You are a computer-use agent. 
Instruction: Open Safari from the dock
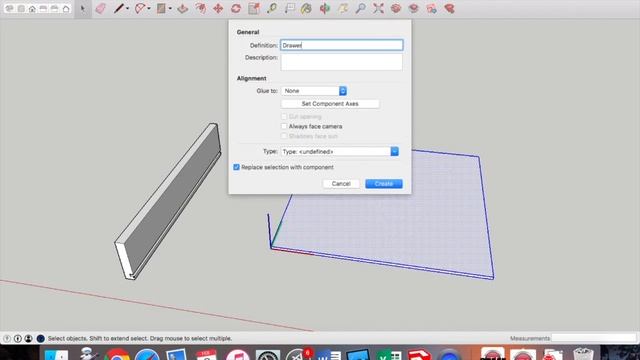point(147,354)
